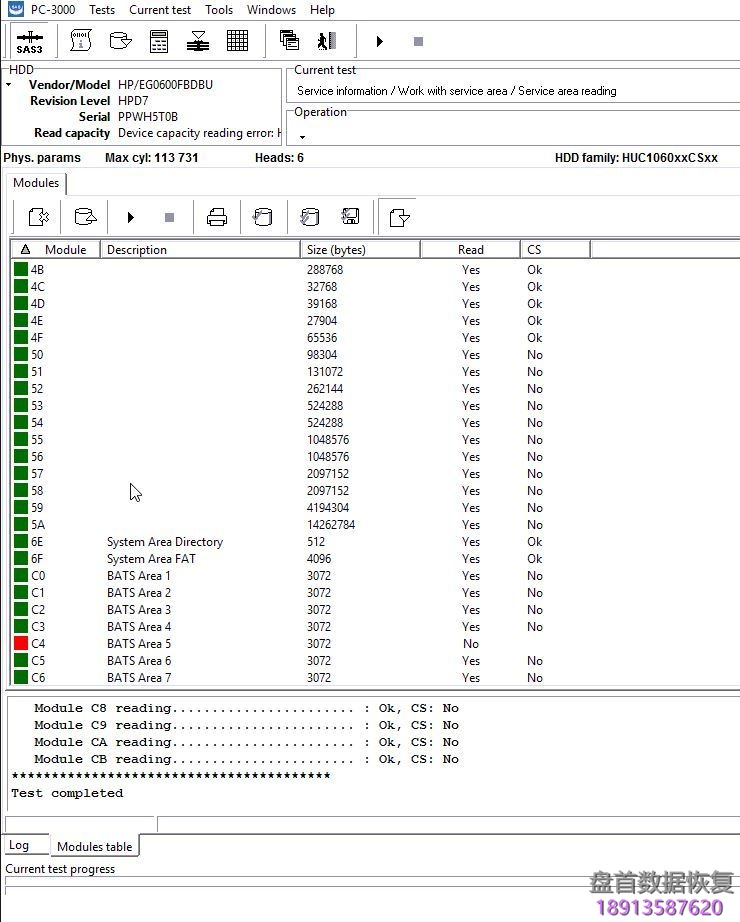The image size is (740, 922).
Task: Click the model text HP/EG0600FBDBU
Action: coord(165,85)
